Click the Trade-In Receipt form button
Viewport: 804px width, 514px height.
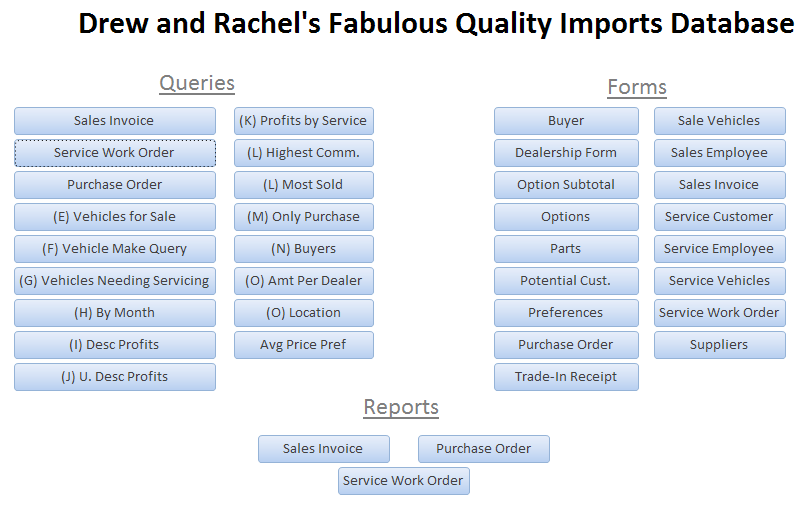coord(566,377)
